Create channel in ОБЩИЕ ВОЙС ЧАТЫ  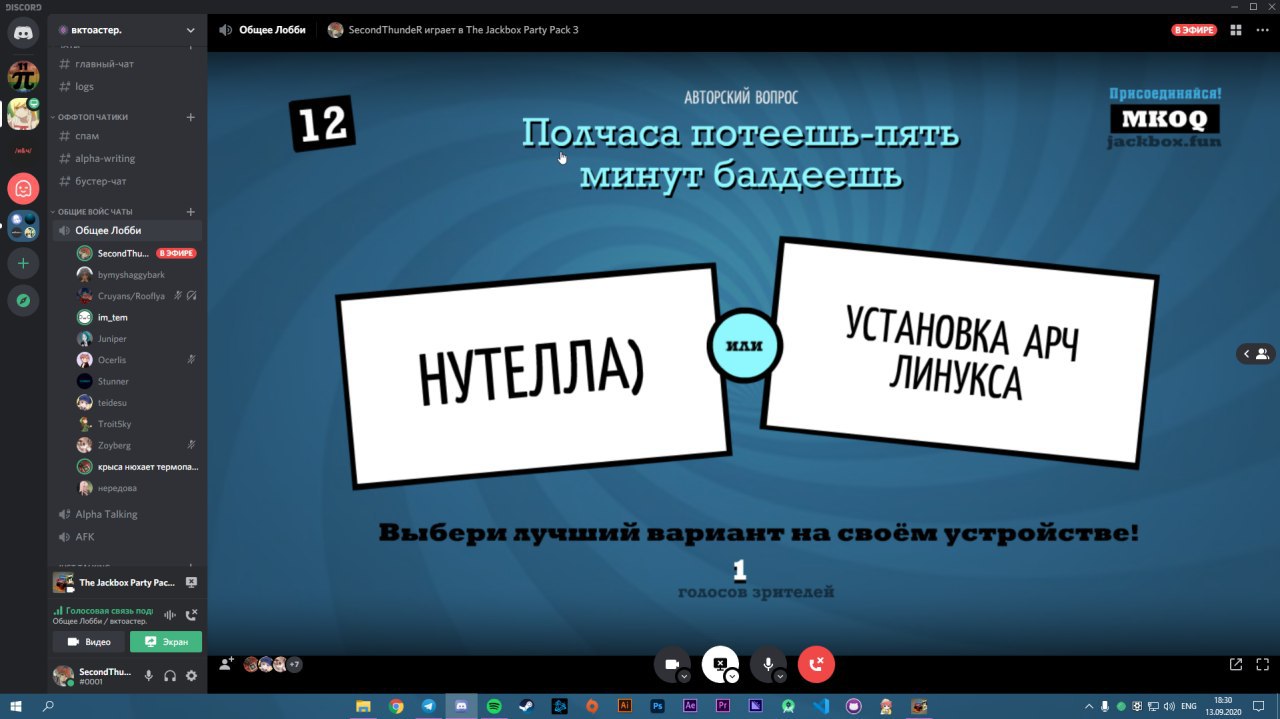pyautogui.click(x=191, y=212)
